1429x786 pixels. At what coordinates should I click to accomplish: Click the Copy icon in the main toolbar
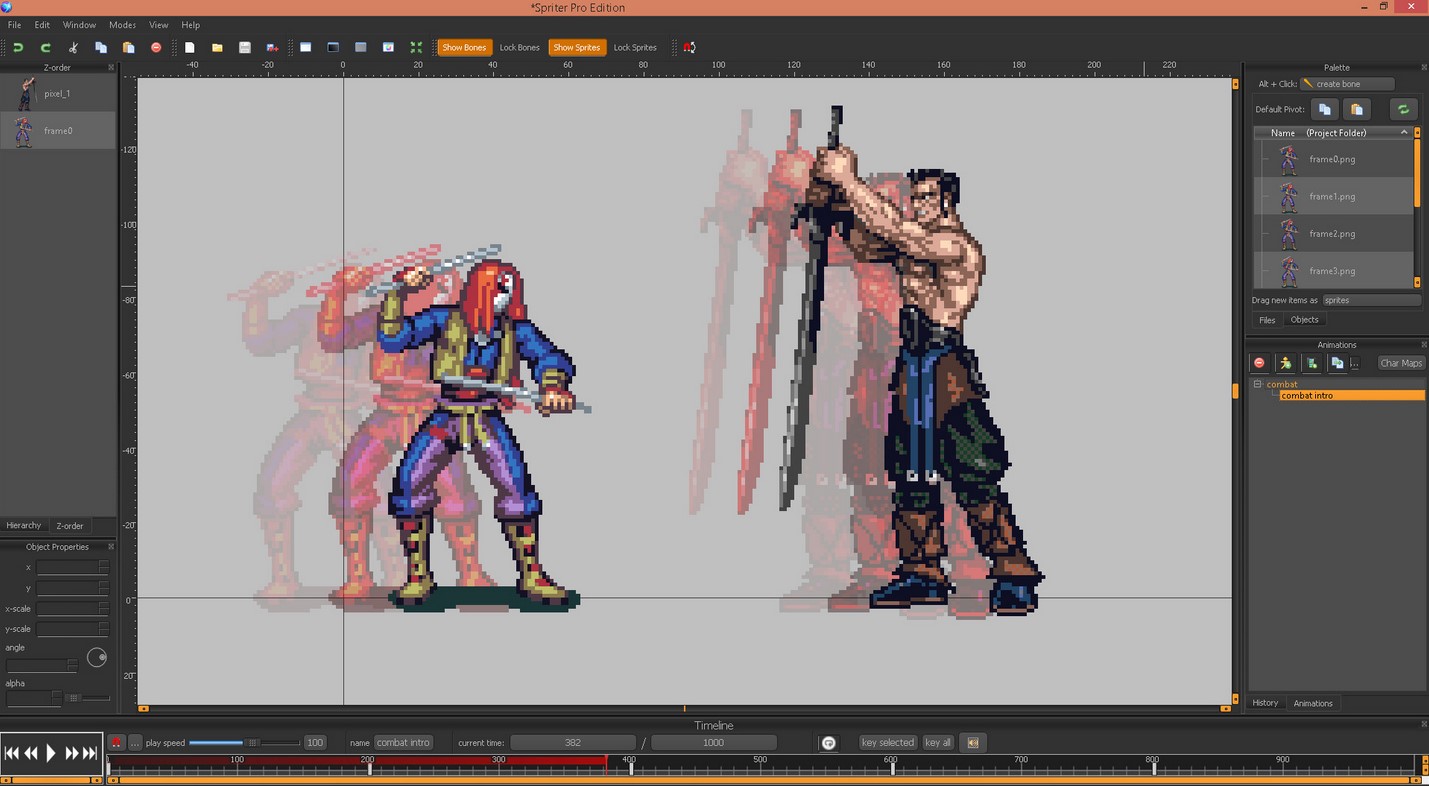pyautogui.click(x=101, y=47)
